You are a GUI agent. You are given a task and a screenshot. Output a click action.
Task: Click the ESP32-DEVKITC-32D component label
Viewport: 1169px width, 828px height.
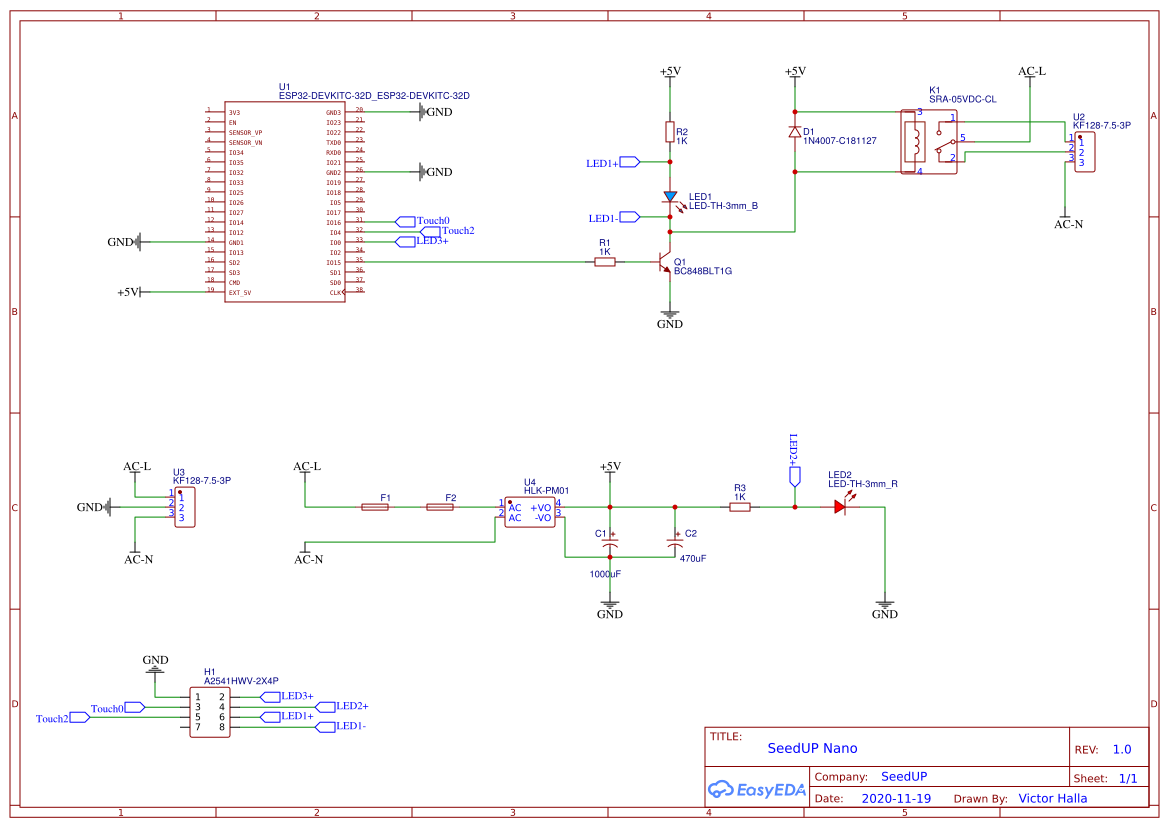pos(374,95)
